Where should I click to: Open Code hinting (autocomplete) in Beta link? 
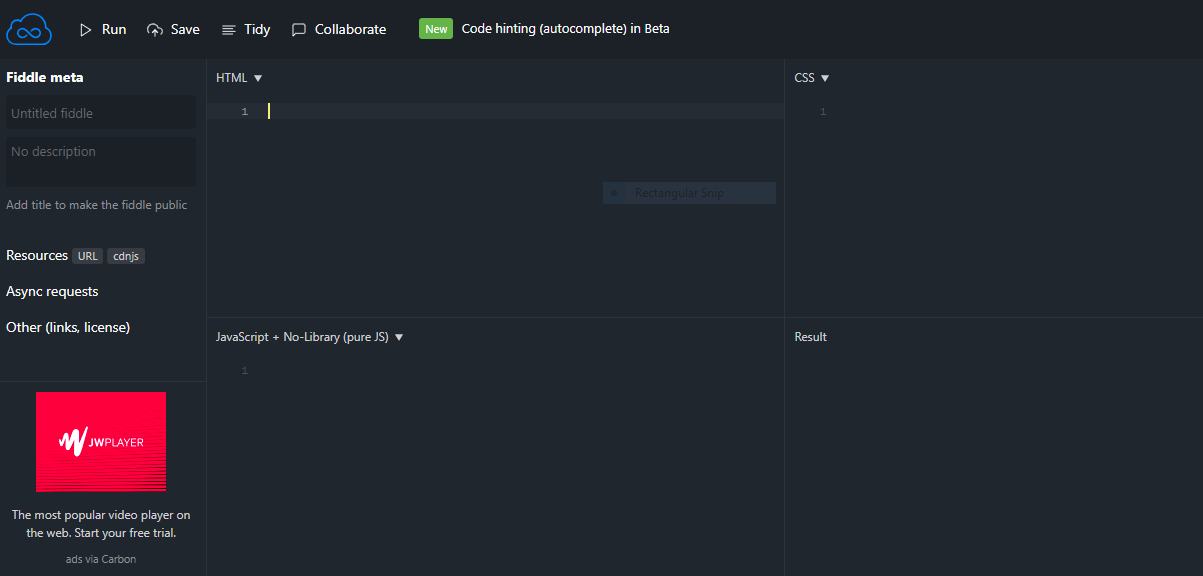coord(565,29)
